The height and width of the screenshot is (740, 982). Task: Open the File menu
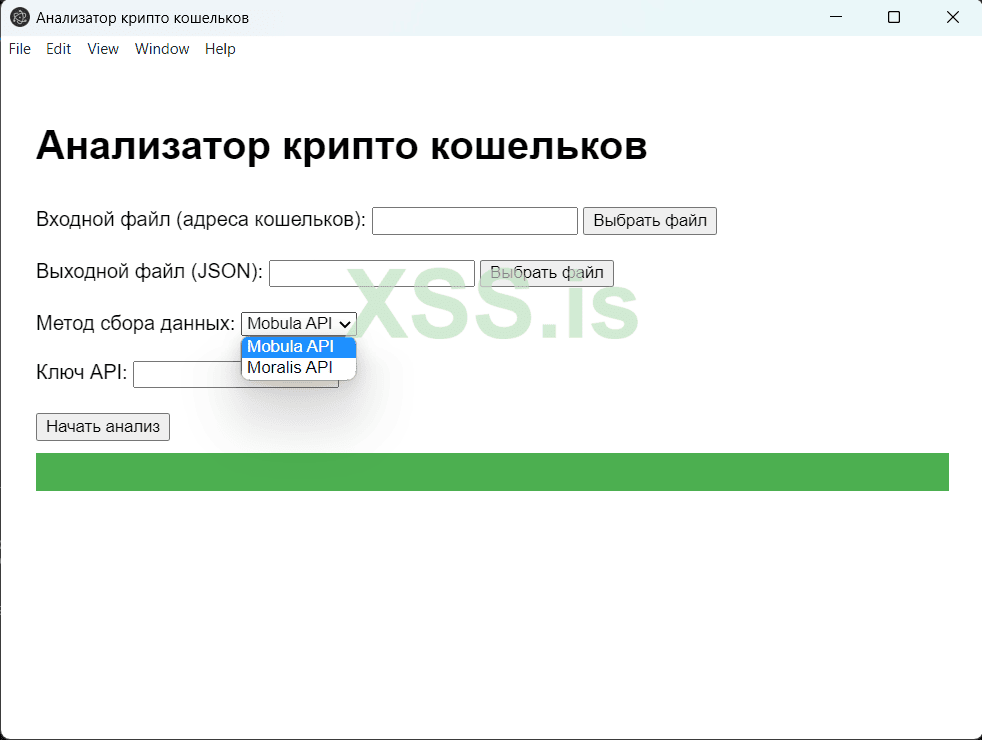point(19,48)
